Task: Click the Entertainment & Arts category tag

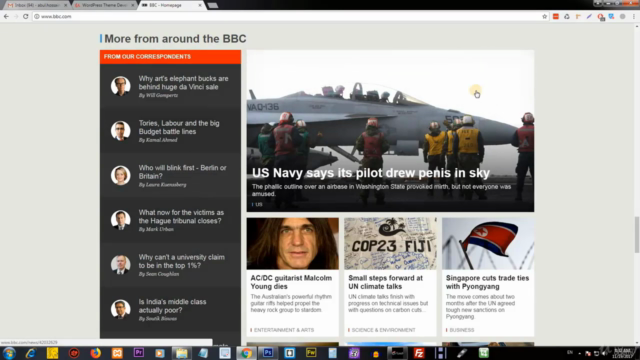Action: [x=284, y=330]
